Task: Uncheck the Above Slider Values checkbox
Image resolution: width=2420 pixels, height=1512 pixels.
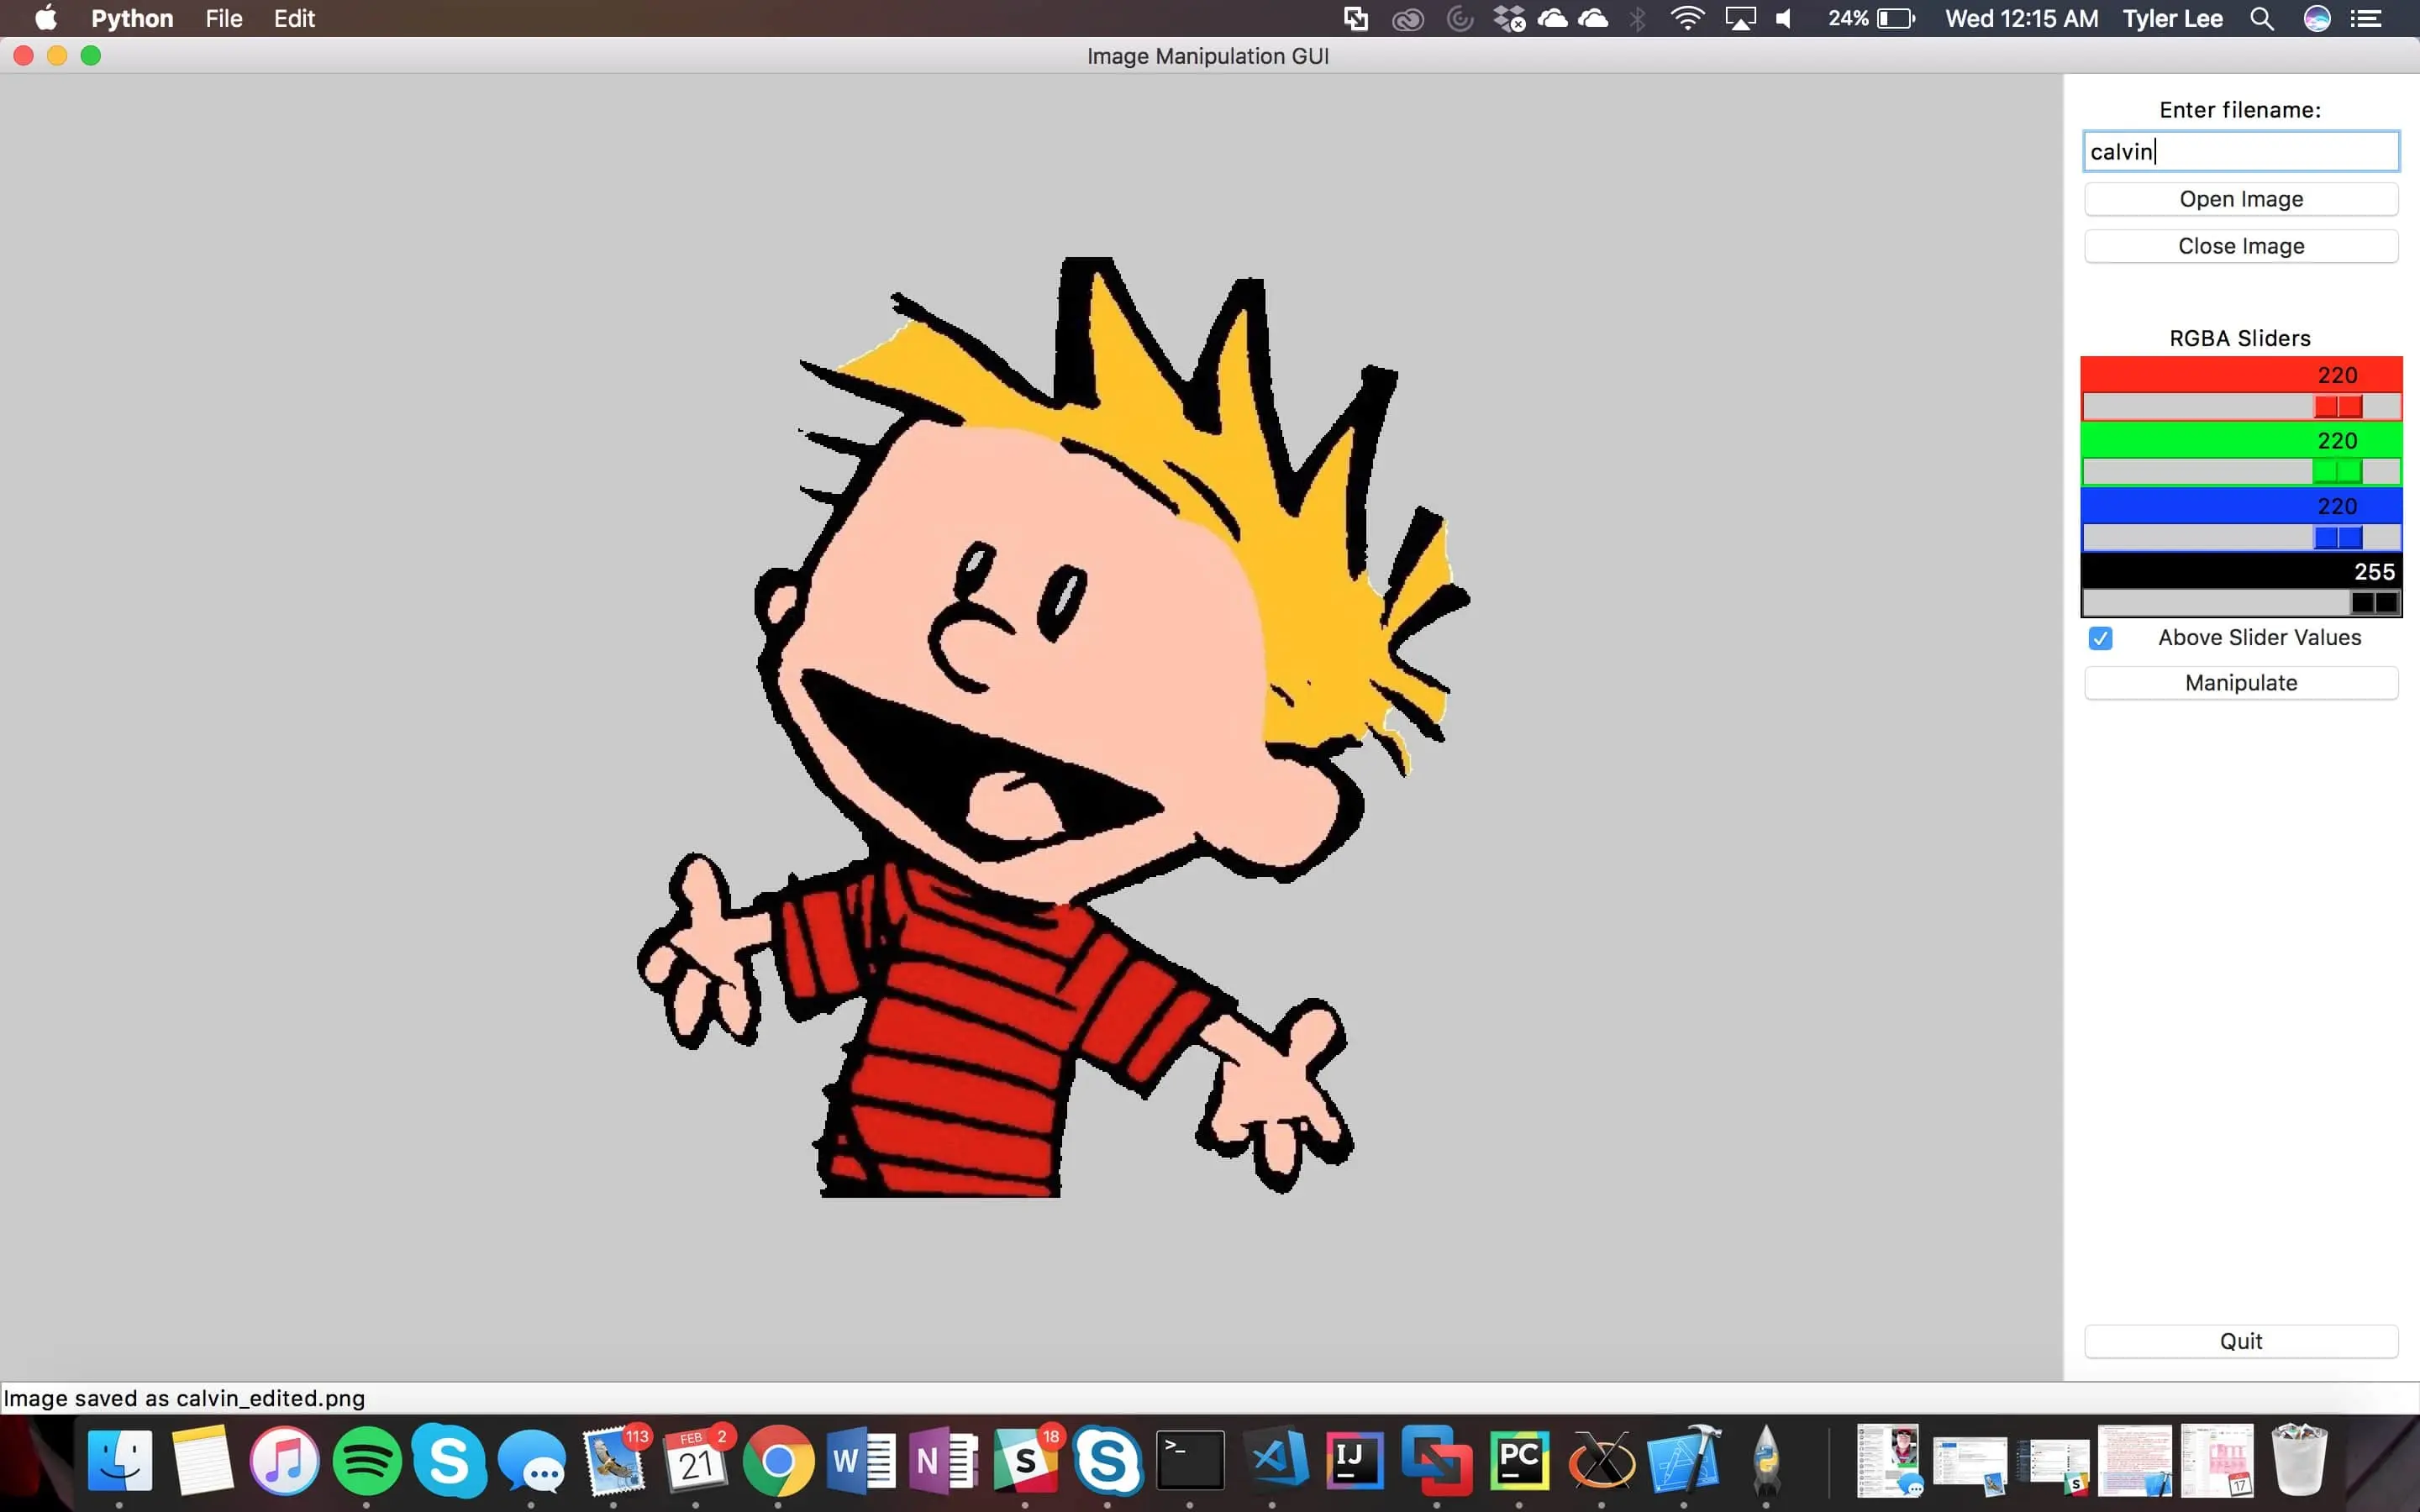Action: tap(2102, 638)
